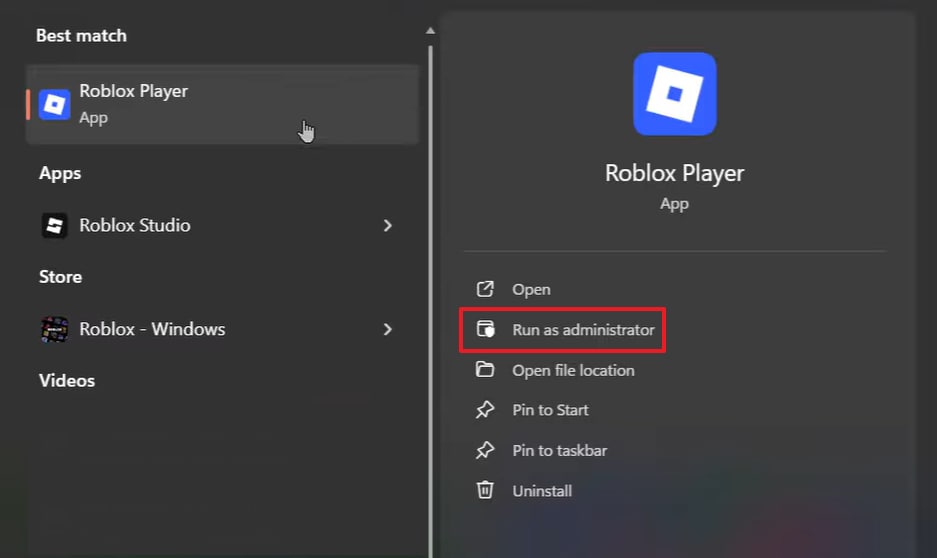Click the Roblox Player title in details pane
This screenshot has width=937, height=558.
tap(675, 173)
